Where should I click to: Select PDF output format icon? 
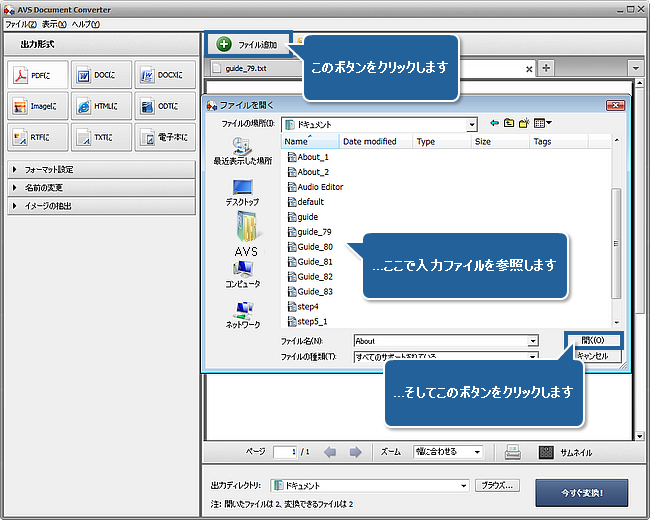[x=37, y=74]
